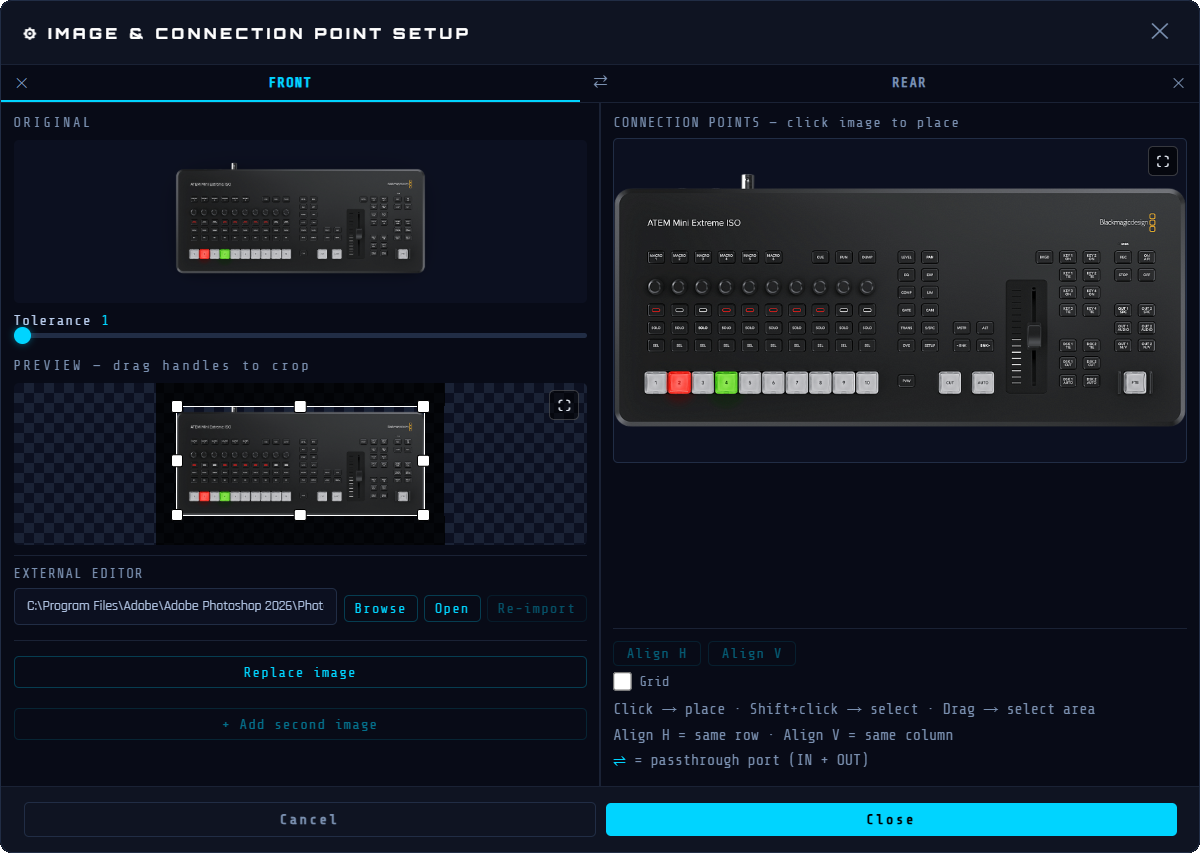
Task: Click the 'CONNECTION POINTS – click image to place' heading
Action: tap(786, 122)
